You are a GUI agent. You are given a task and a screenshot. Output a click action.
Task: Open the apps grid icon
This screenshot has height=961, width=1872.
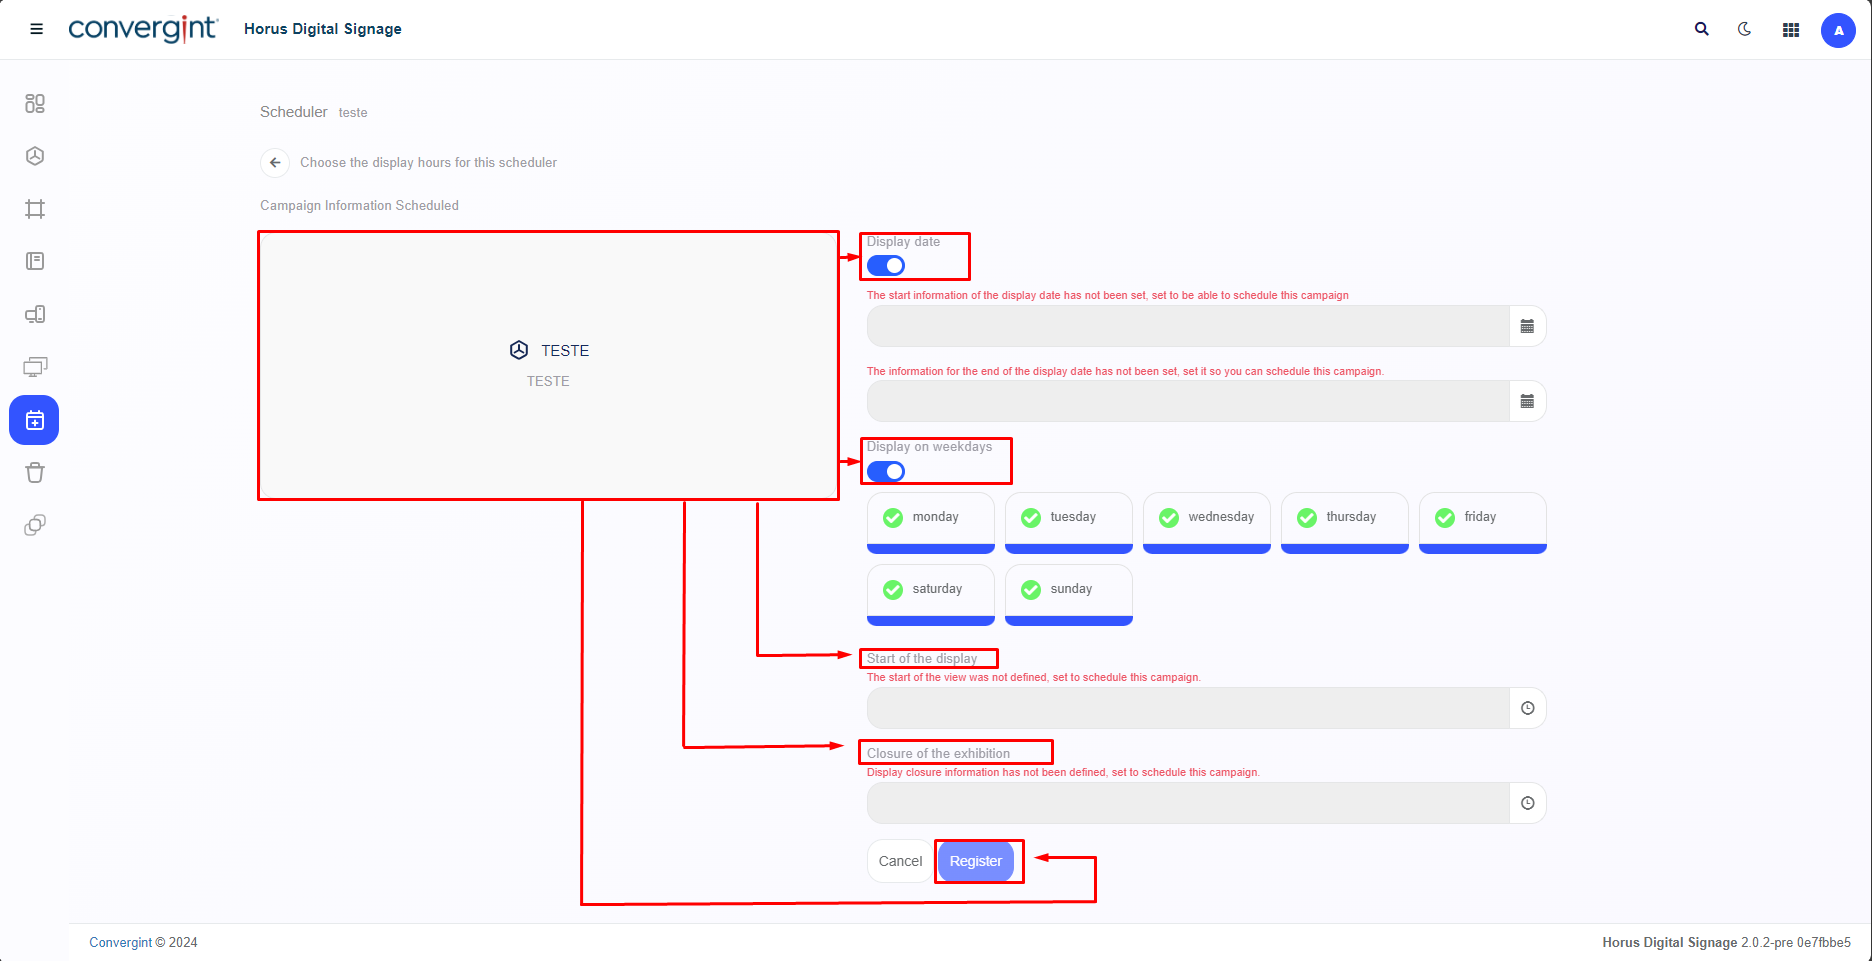[x=1791, y=30]
